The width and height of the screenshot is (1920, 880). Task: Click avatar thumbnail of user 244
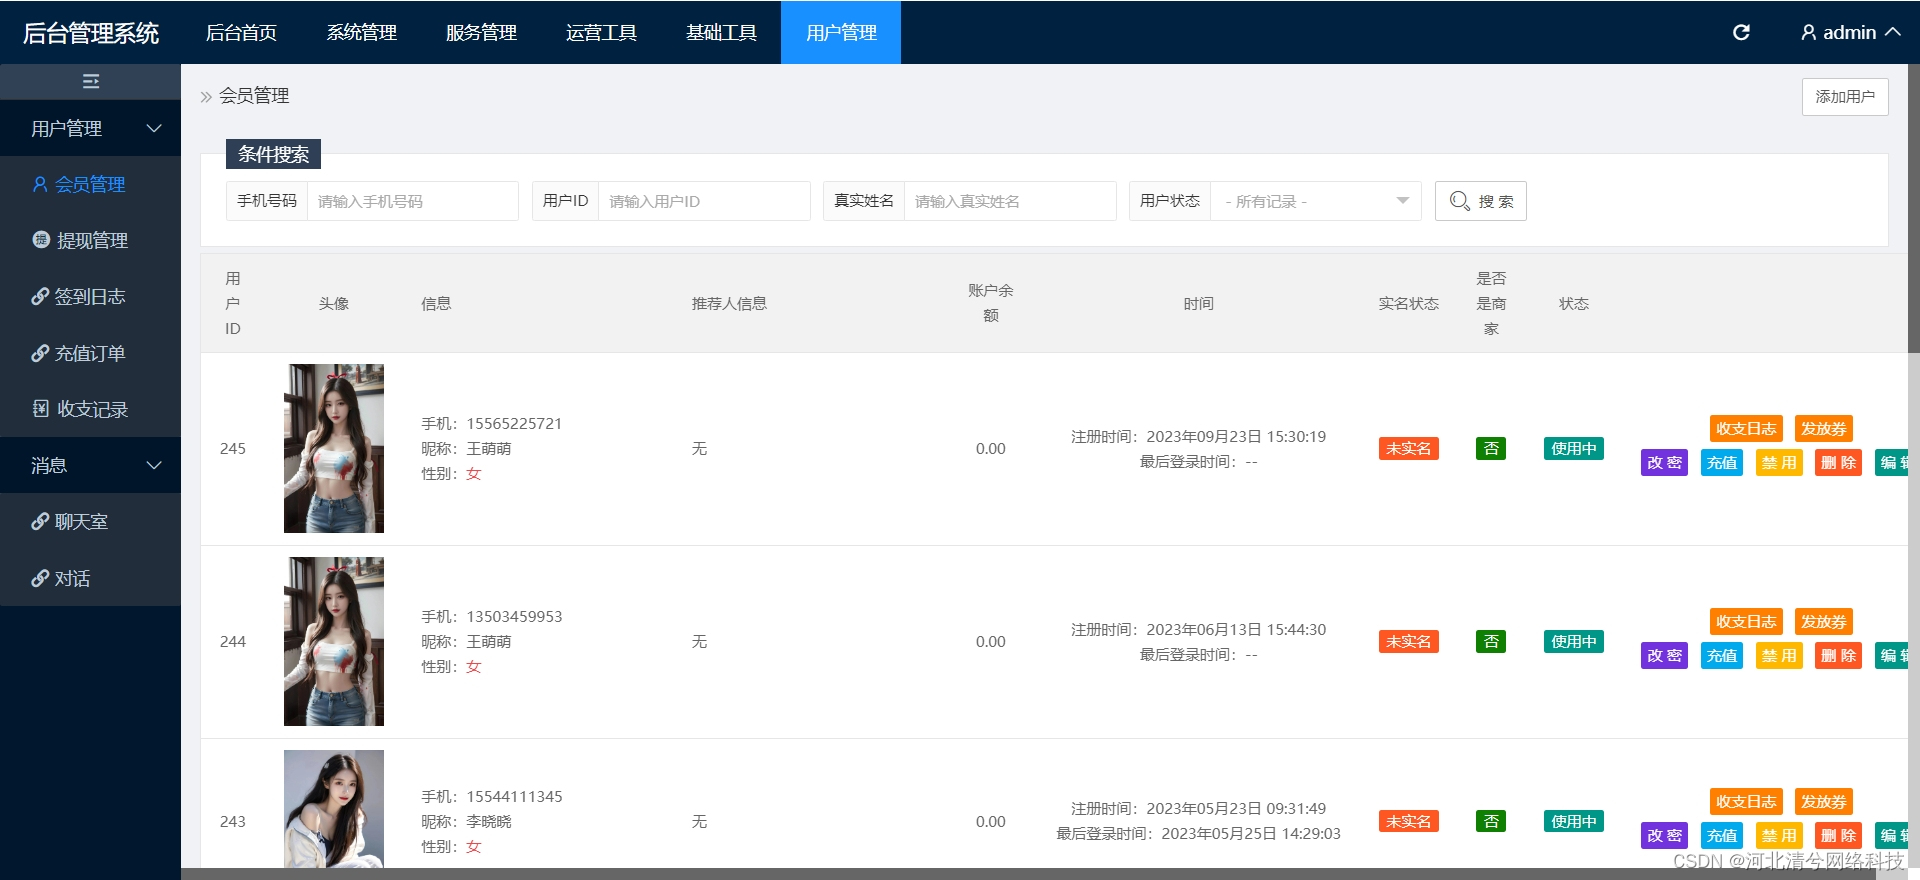(x=334, y=641)
